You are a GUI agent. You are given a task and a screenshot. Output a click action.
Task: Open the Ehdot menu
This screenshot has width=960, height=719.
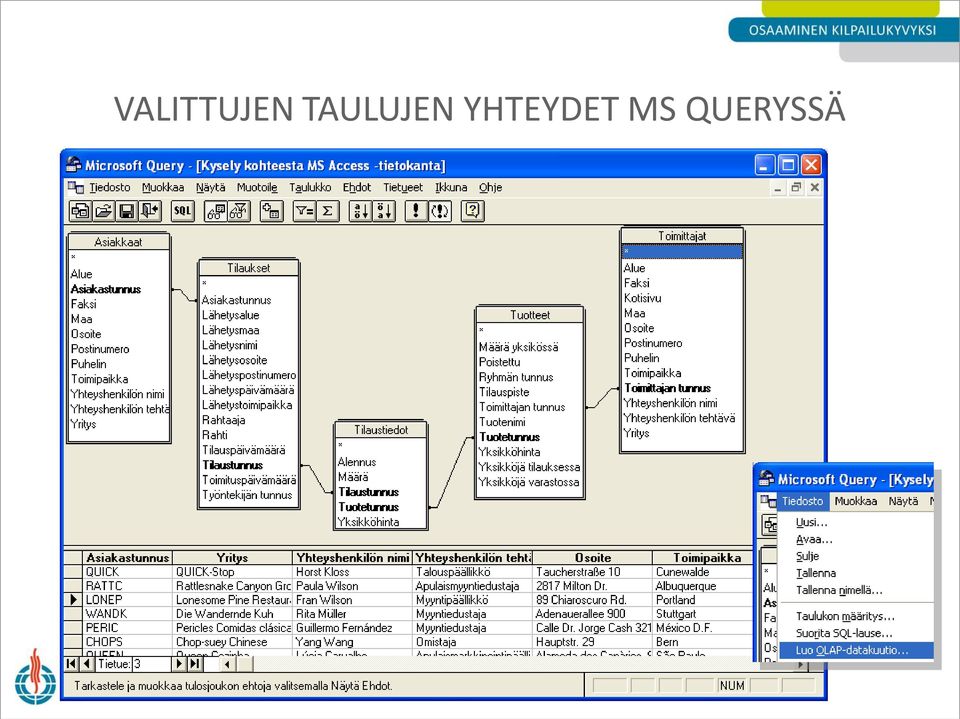pyautogui.click(x=357, y=187)
